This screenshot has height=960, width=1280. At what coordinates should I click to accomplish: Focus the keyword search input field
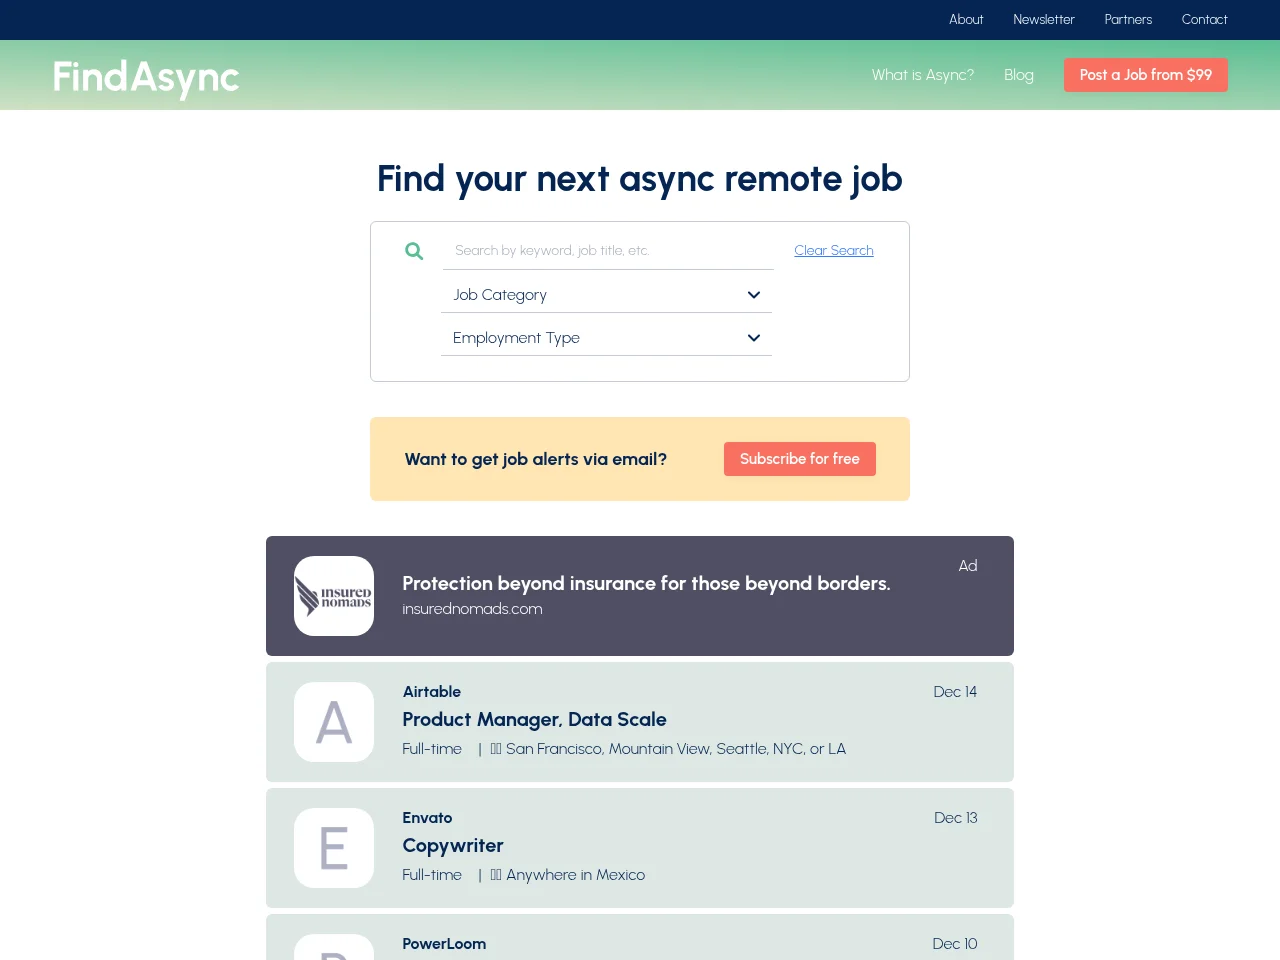click(x=608, y=250)
